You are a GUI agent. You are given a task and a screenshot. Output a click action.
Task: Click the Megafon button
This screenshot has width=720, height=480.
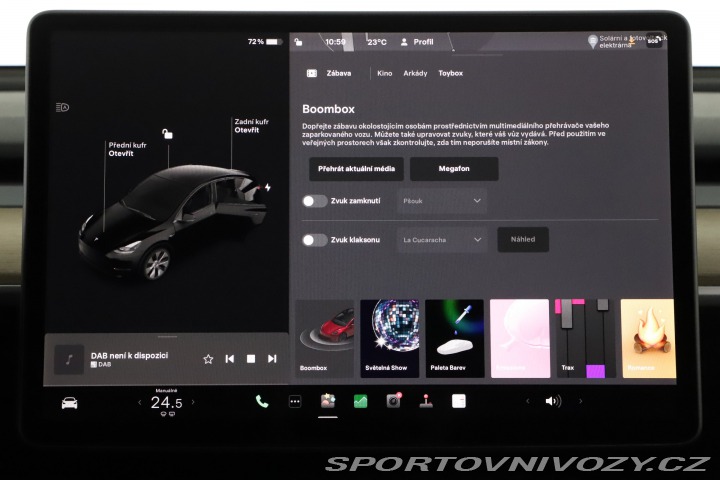454,169
